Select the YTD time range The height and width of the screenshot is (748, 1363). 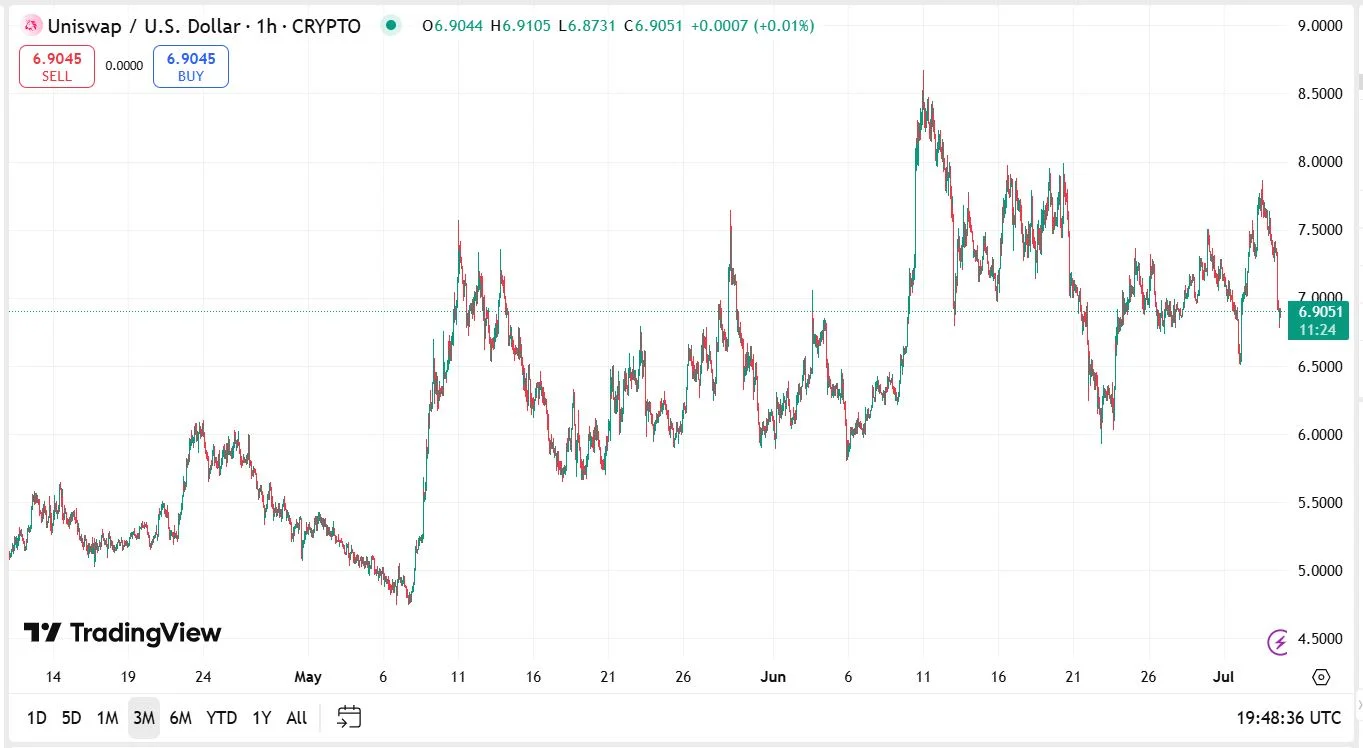(221, 717)
